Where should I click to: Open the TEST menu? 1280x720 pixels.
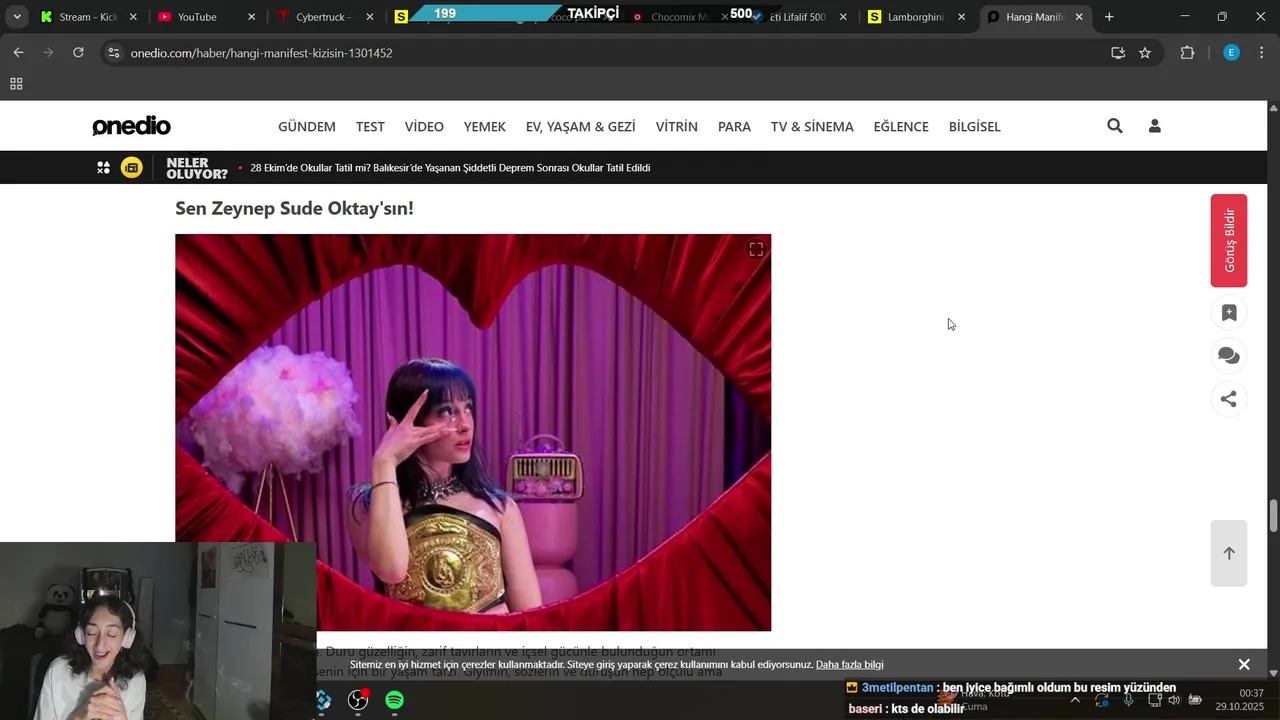click(370, 127)
